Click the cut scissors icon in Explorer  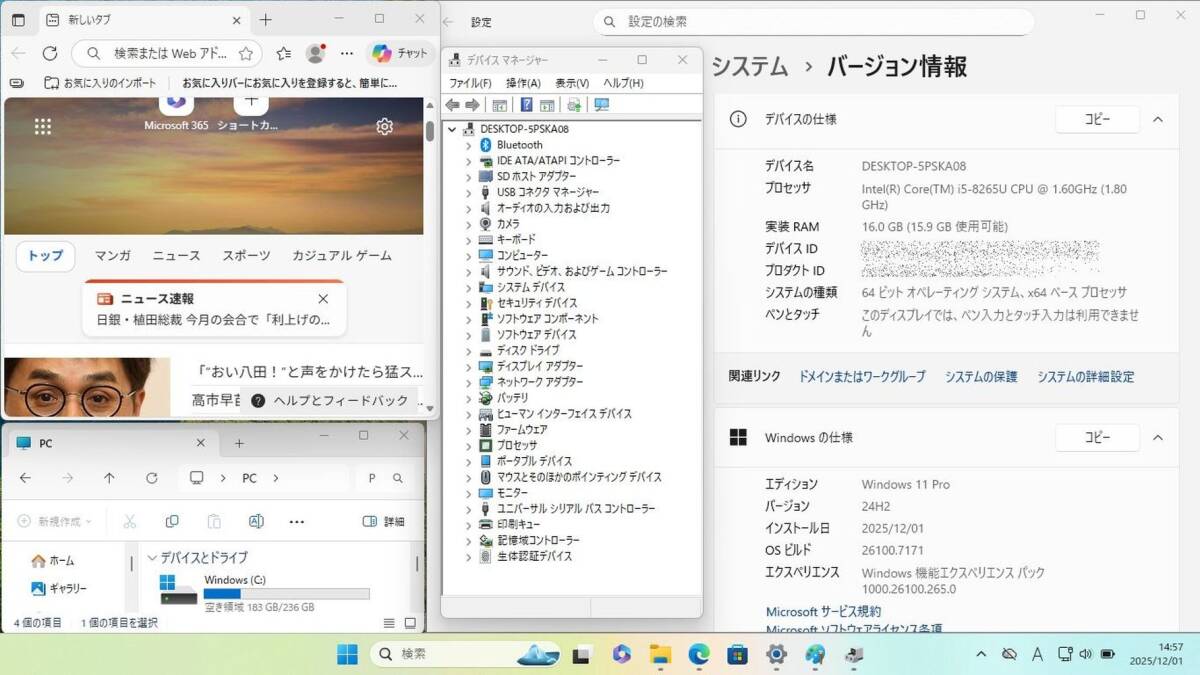coord(129,521)
